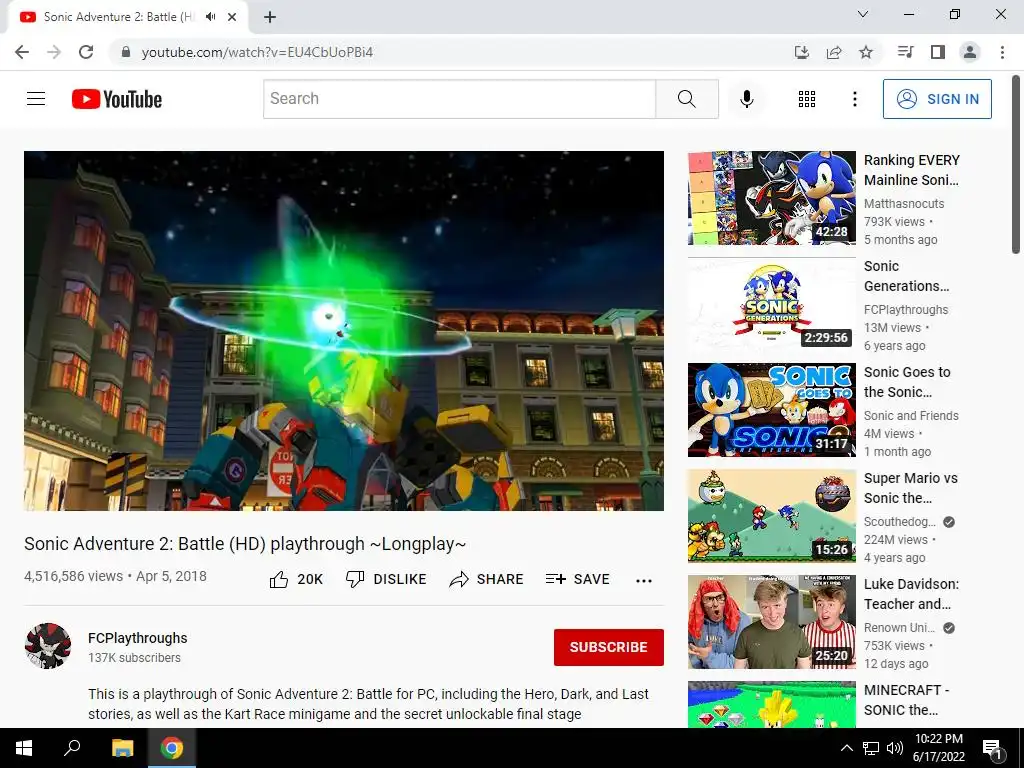1024x768 pixels.
Task: Click the Ranking EVERY Mainline Soni... title
Action: pos(912,170)
